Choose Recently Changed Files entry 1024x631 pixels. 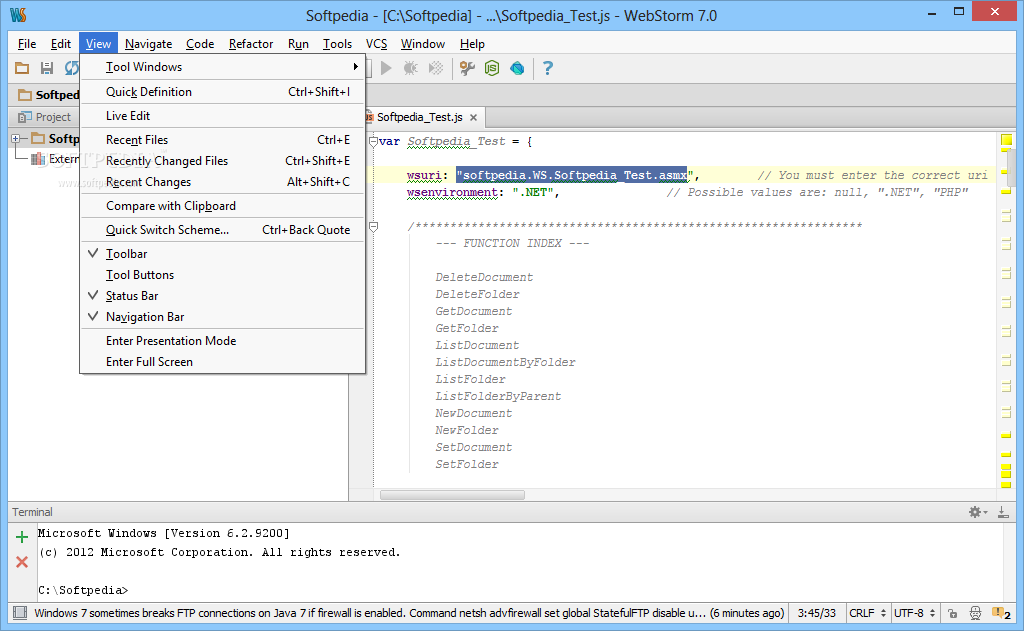pos(222,161)
